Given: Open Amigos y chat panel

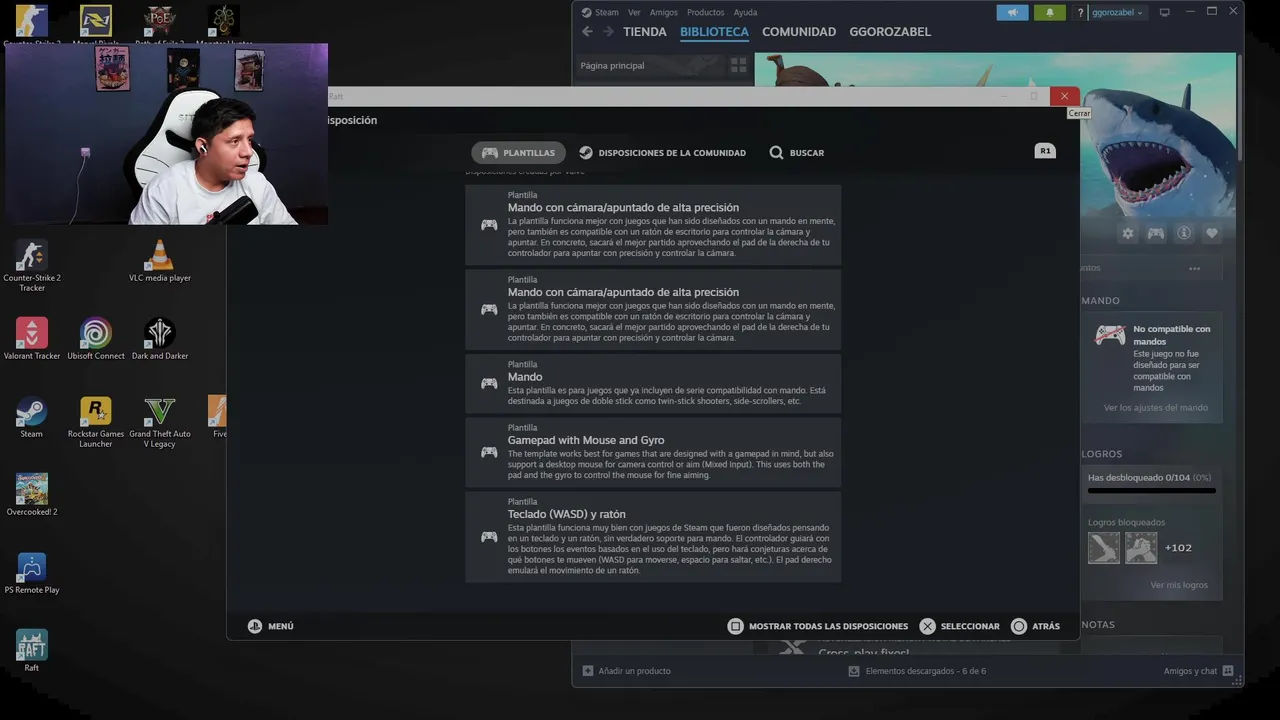Looking at the screenshot, I should click(x=1198, y=671).
